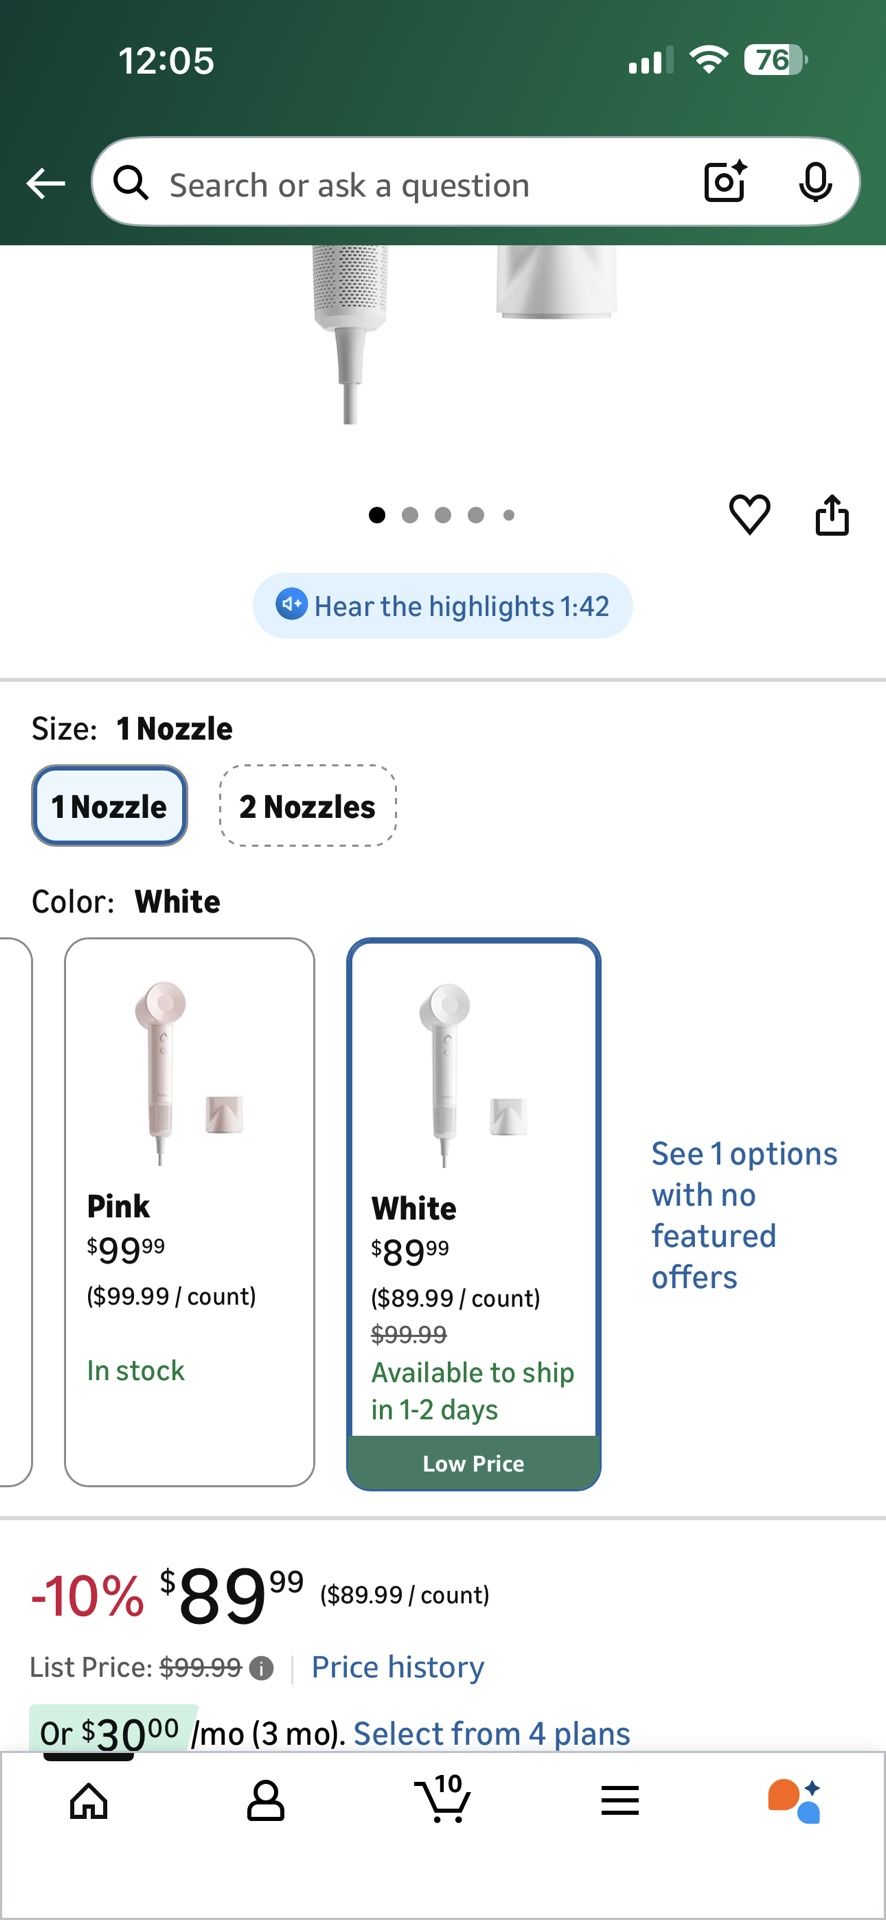Choose the Pink color swatch
This screenshot has height=1920, width=886.
pos(189,1211)
